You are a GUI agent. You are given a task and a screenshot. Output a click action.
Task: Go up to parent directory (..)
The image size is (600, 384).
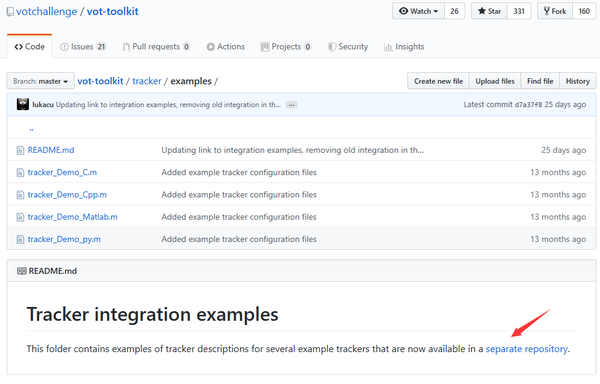(x=31, y=129)
